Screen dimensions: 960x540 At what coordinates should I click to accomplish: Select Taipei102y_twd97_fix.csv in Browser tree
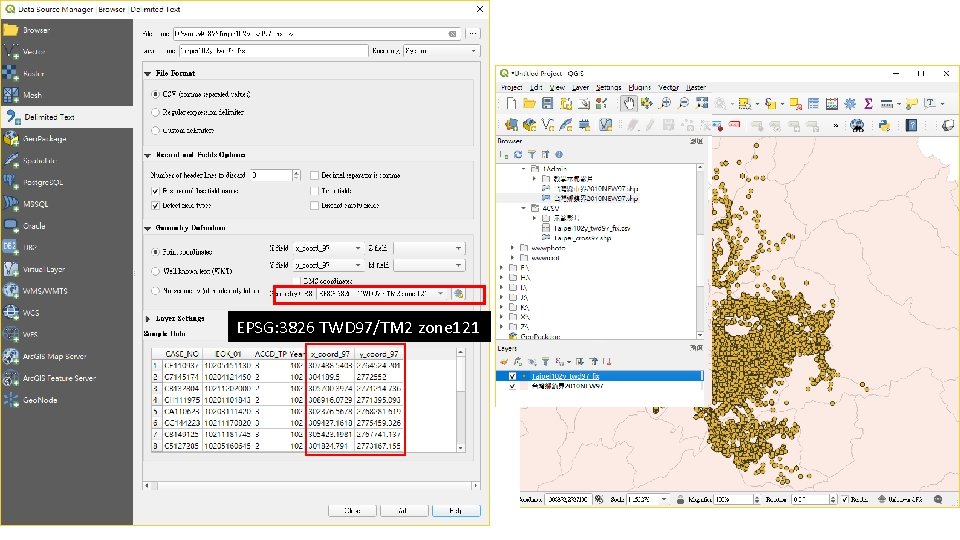point(591,228)
